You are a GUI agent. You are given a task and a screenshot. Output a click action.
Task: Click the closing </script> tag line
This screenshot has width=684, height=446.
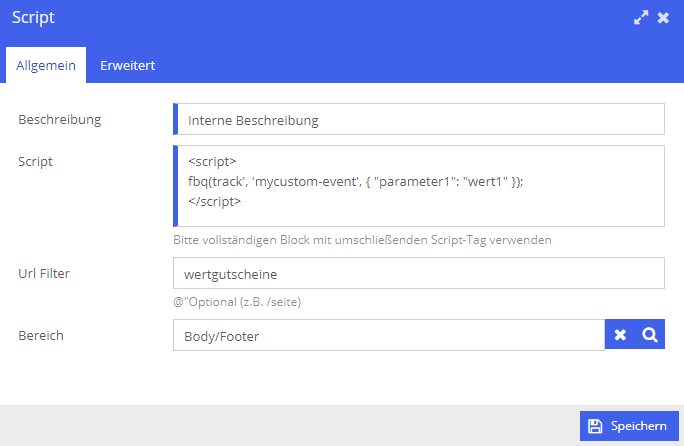[x=214, y=201]
